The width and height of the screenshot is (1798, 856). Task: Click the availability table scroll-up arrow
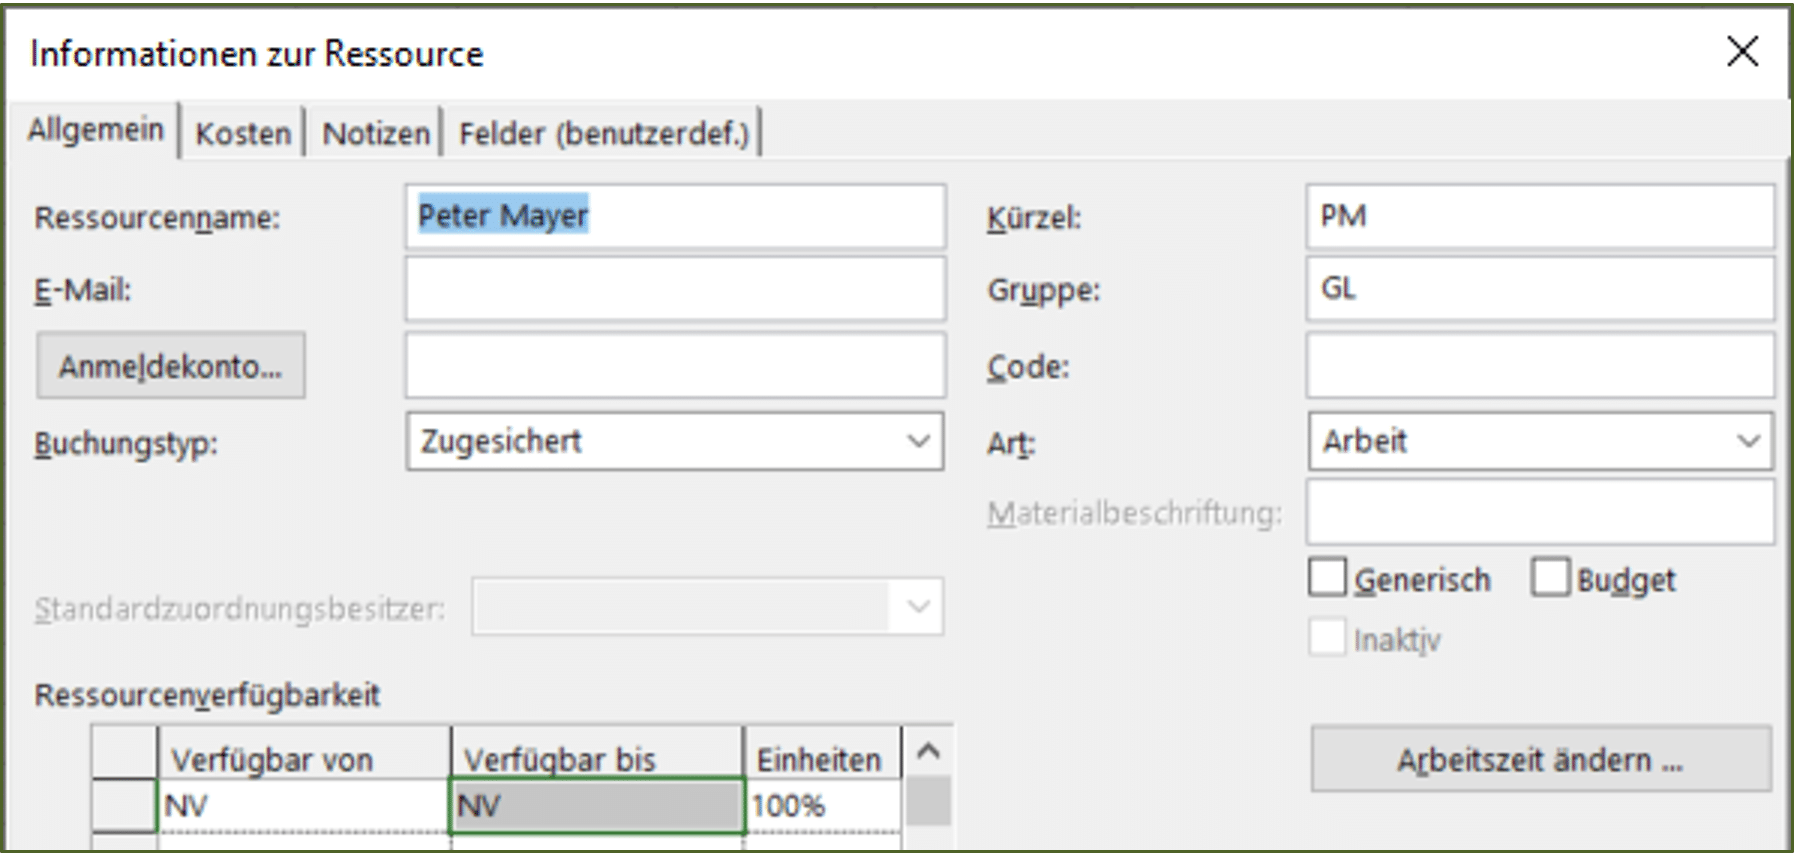pyautogui.click(x=929, y=750)
